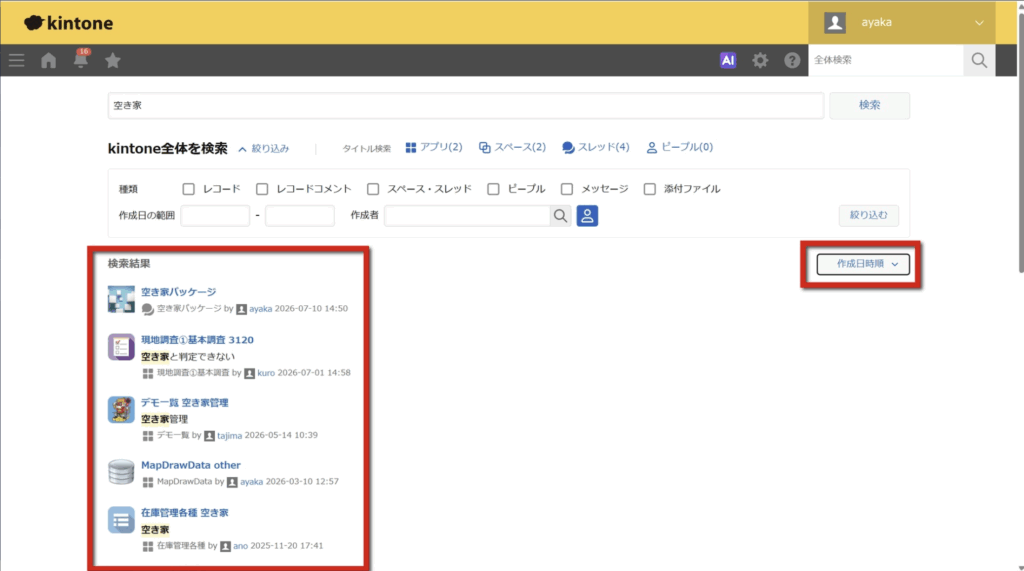Select the アプリ(2) title search tab
Image resolution: width=1024 pixels, height=571 pixels.
(x=434, y=148)
